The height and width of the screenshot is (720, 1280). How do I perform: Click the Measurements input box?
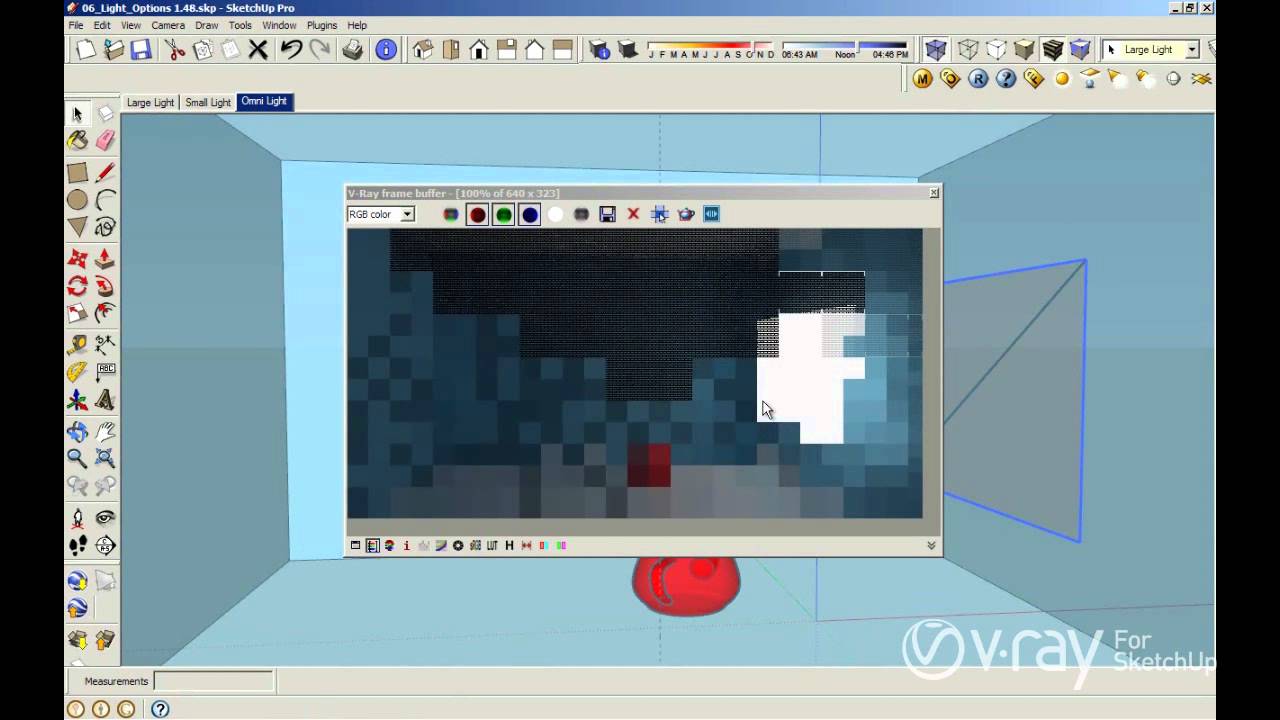pyautogui.click(x=213, y=681)
